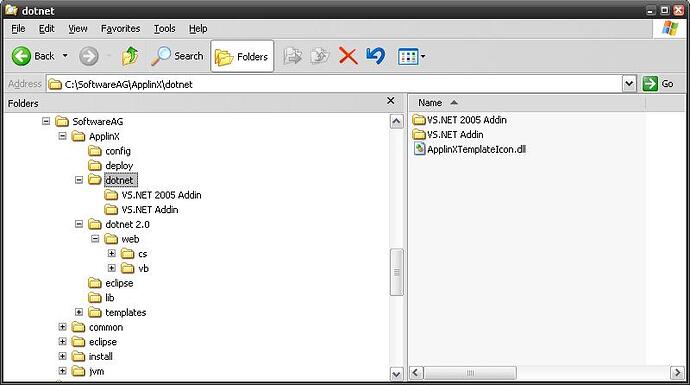Go up one folder level

tap(130, 56)
